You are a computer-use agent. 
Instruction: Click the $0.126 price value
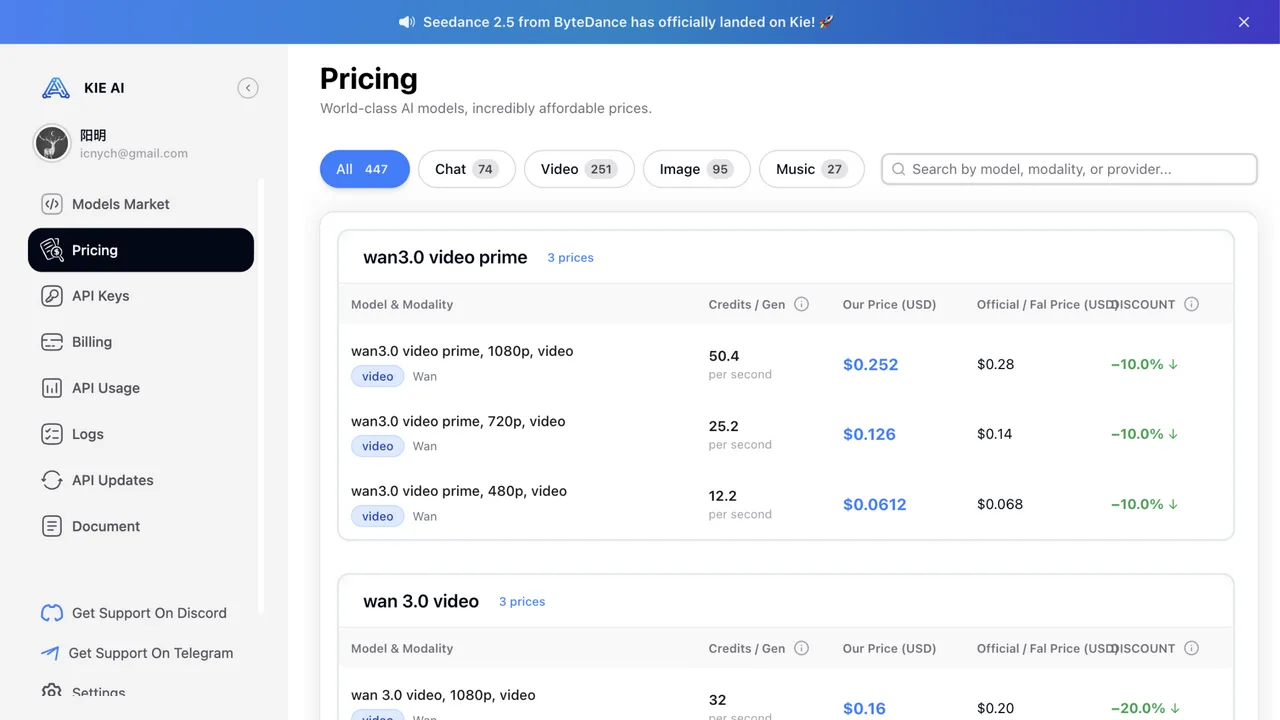[x=869, y=434]
